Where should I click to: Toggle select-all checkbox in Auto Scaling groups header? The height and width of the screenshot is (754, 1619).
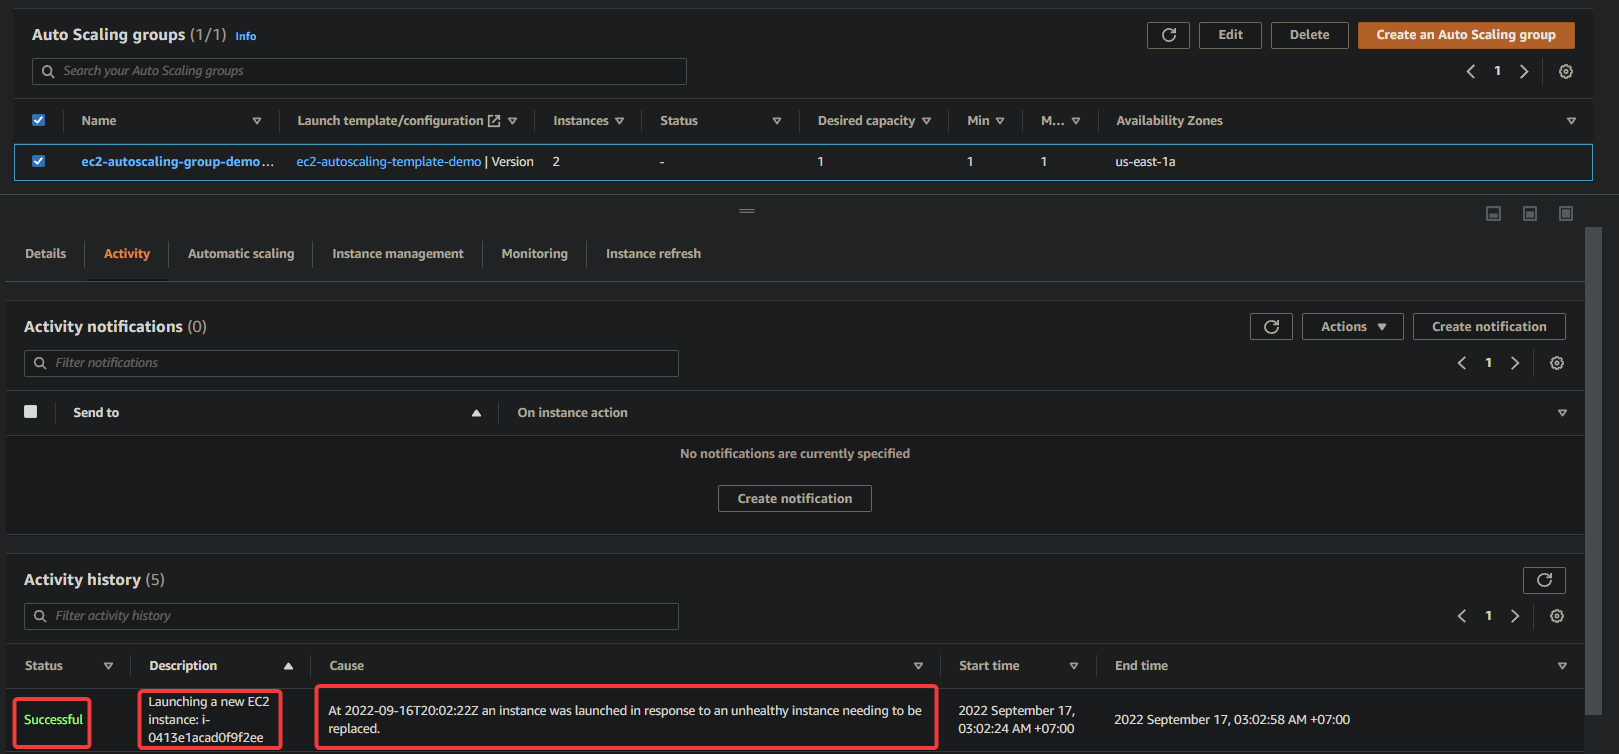coord(38,120)
